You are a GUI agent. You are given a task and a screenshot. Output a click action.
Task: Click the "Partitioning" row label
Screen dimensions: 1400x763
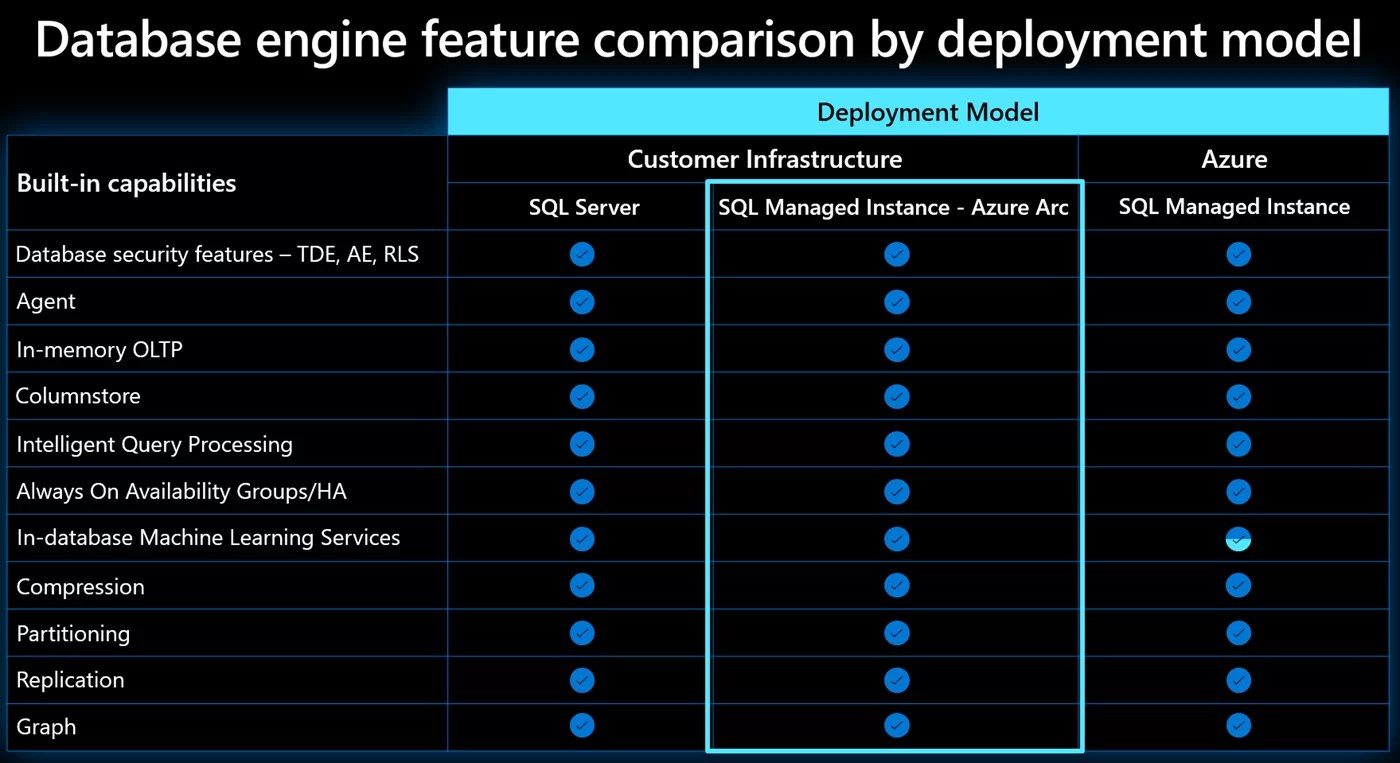pyautogui.click(x=73, y=634)
